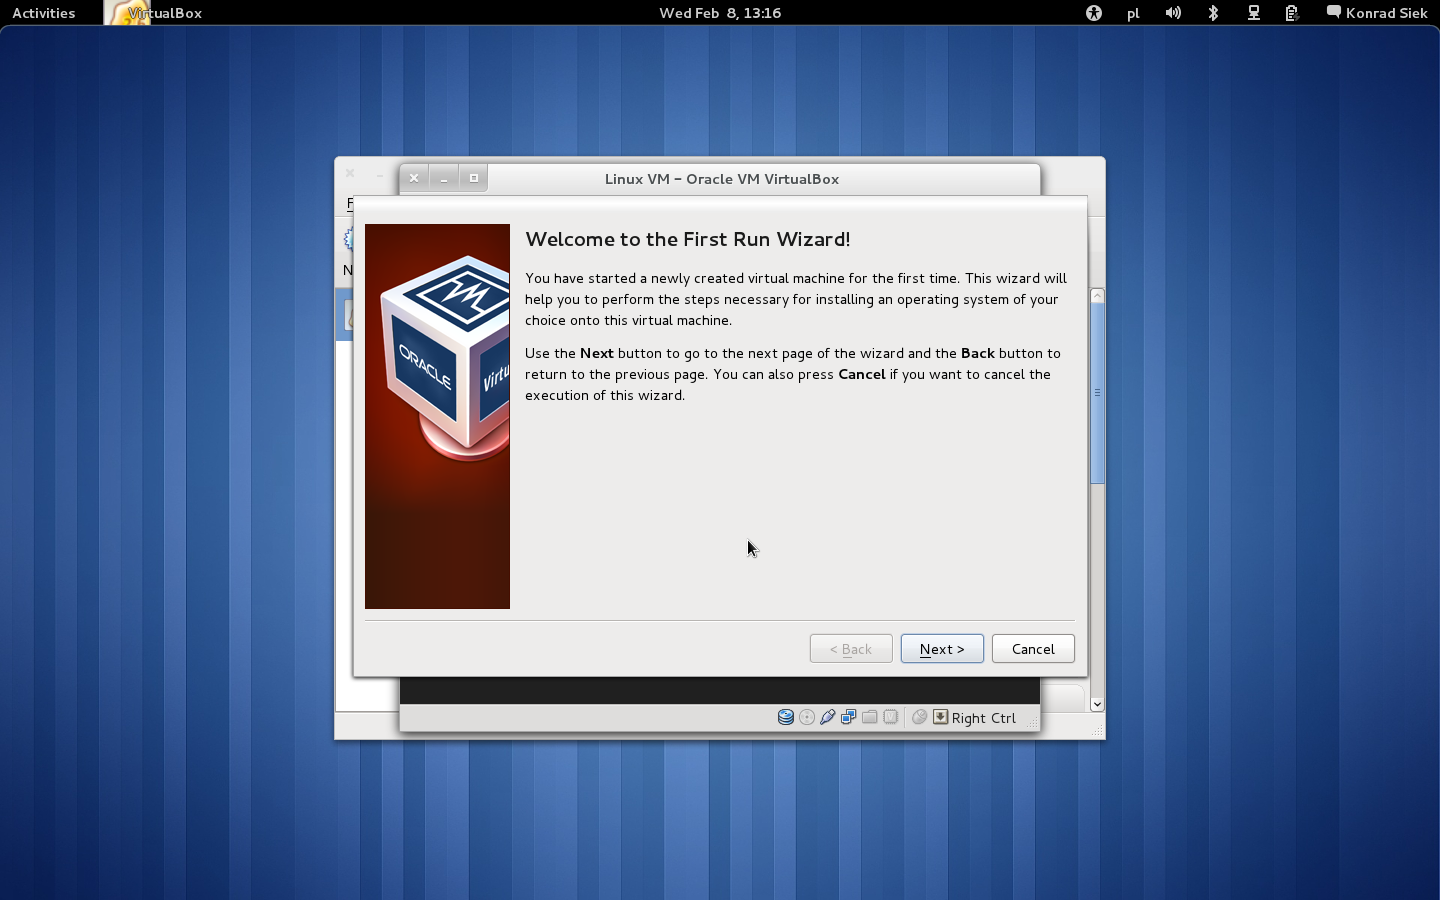Click the network adapters status icon

click(x=849, y=717)
